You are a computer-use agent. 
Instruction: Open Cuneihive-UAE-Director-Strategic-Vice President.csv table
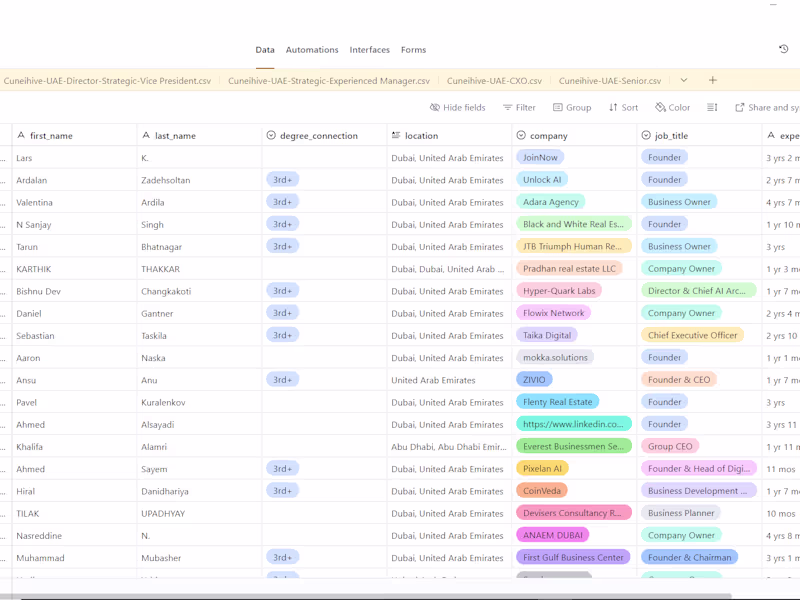pos(107,81)
